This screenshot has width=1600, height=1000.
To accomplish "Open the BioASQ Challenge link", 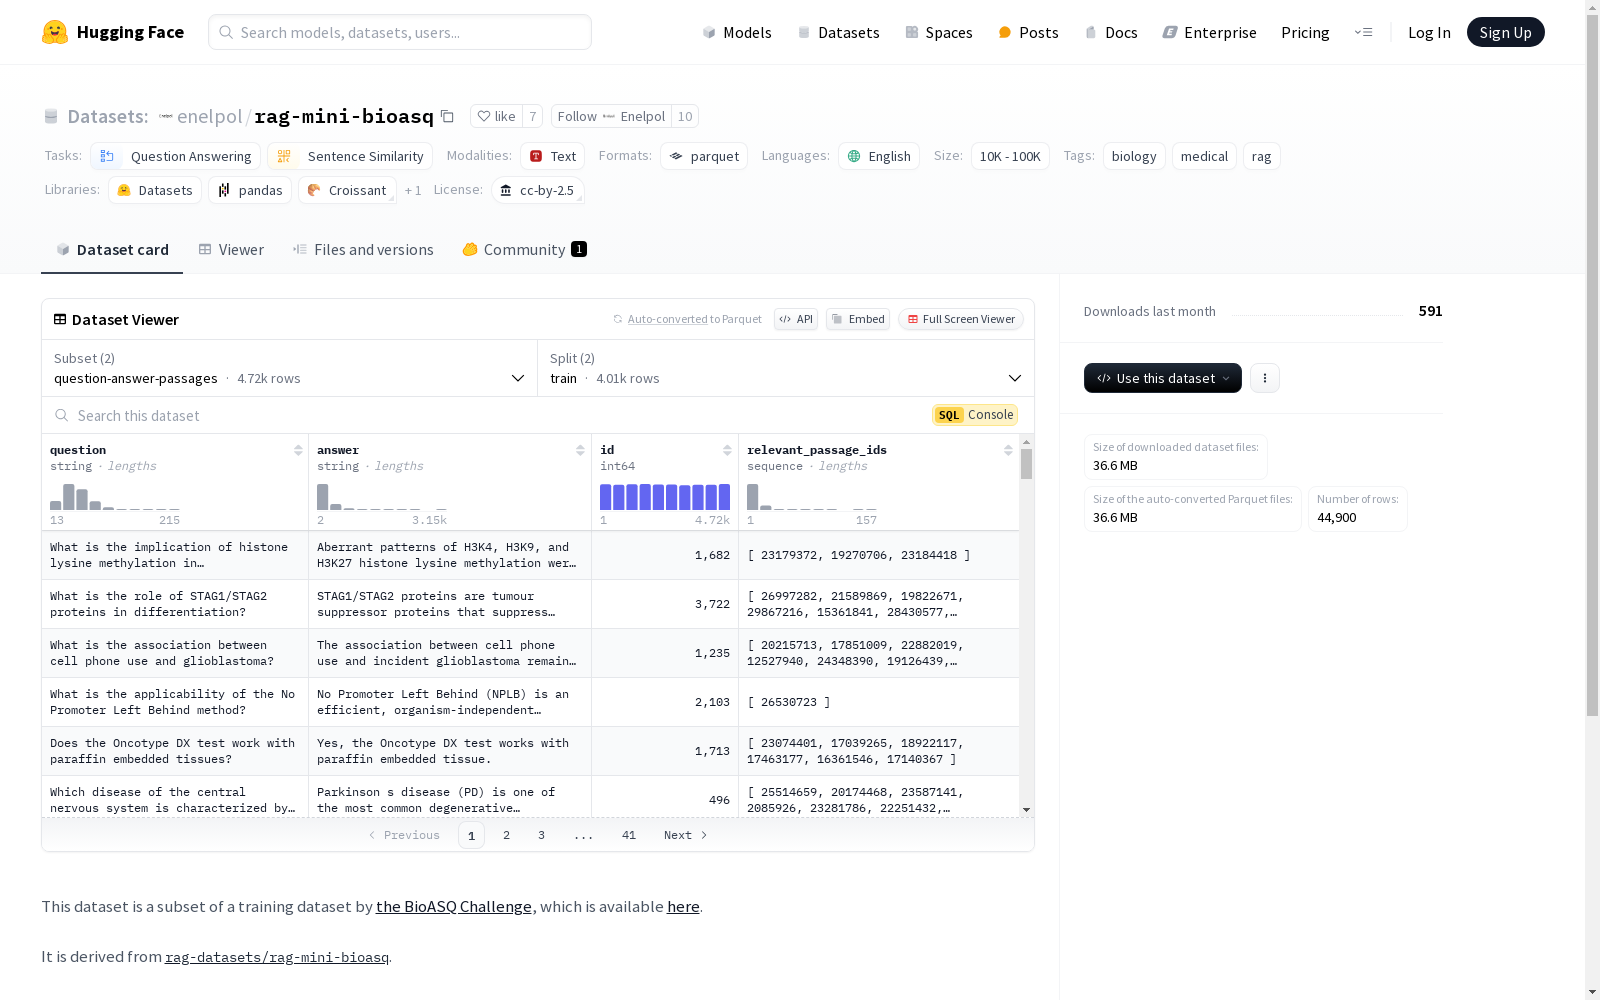I will [x=454, y=906].
